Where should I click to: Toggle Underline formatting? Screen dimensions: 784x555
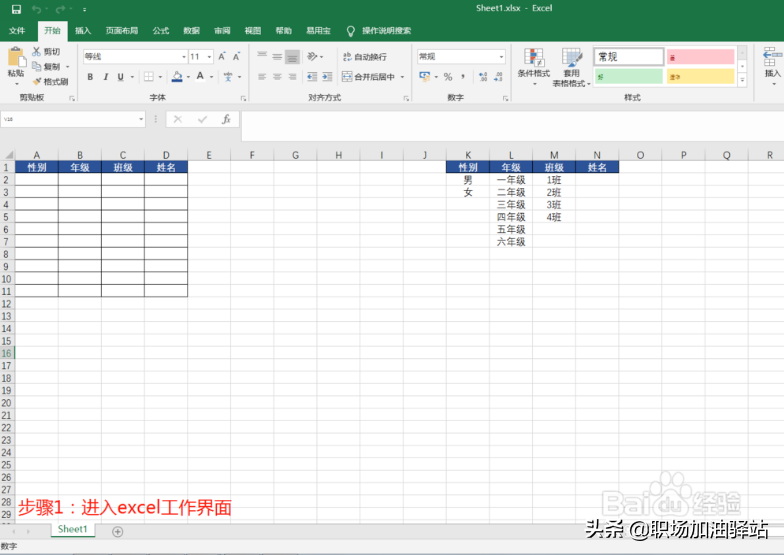click(x=120, y=76)
